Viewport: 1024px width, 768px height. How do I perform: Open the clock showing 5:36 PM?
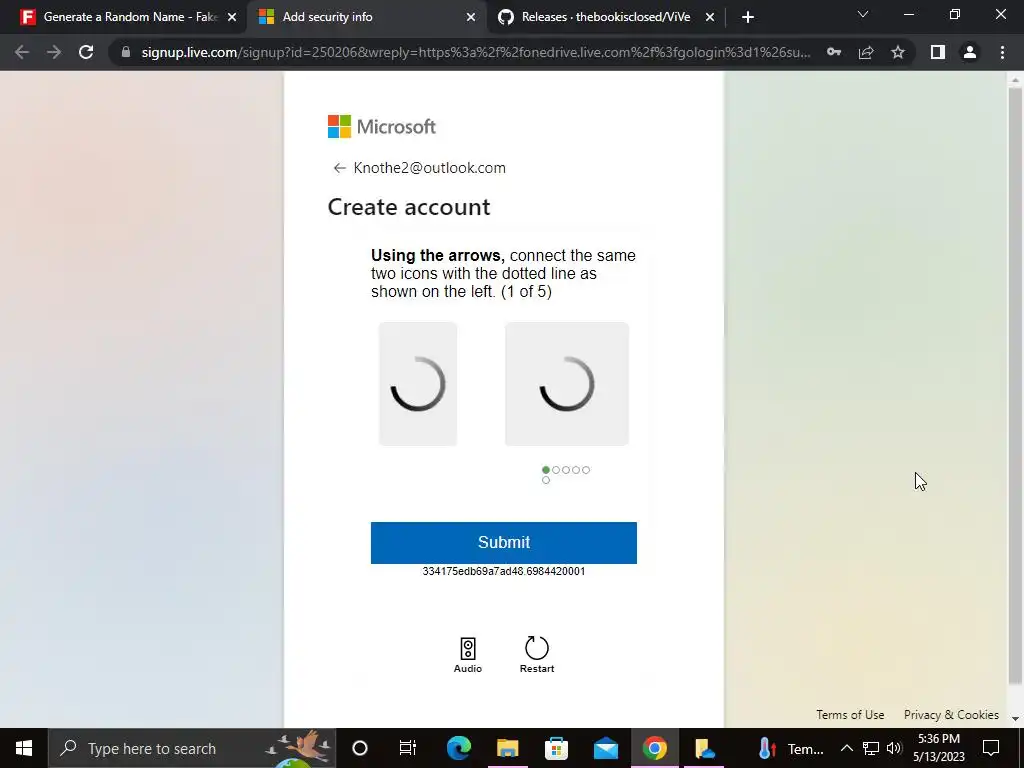tap(938, 748)
